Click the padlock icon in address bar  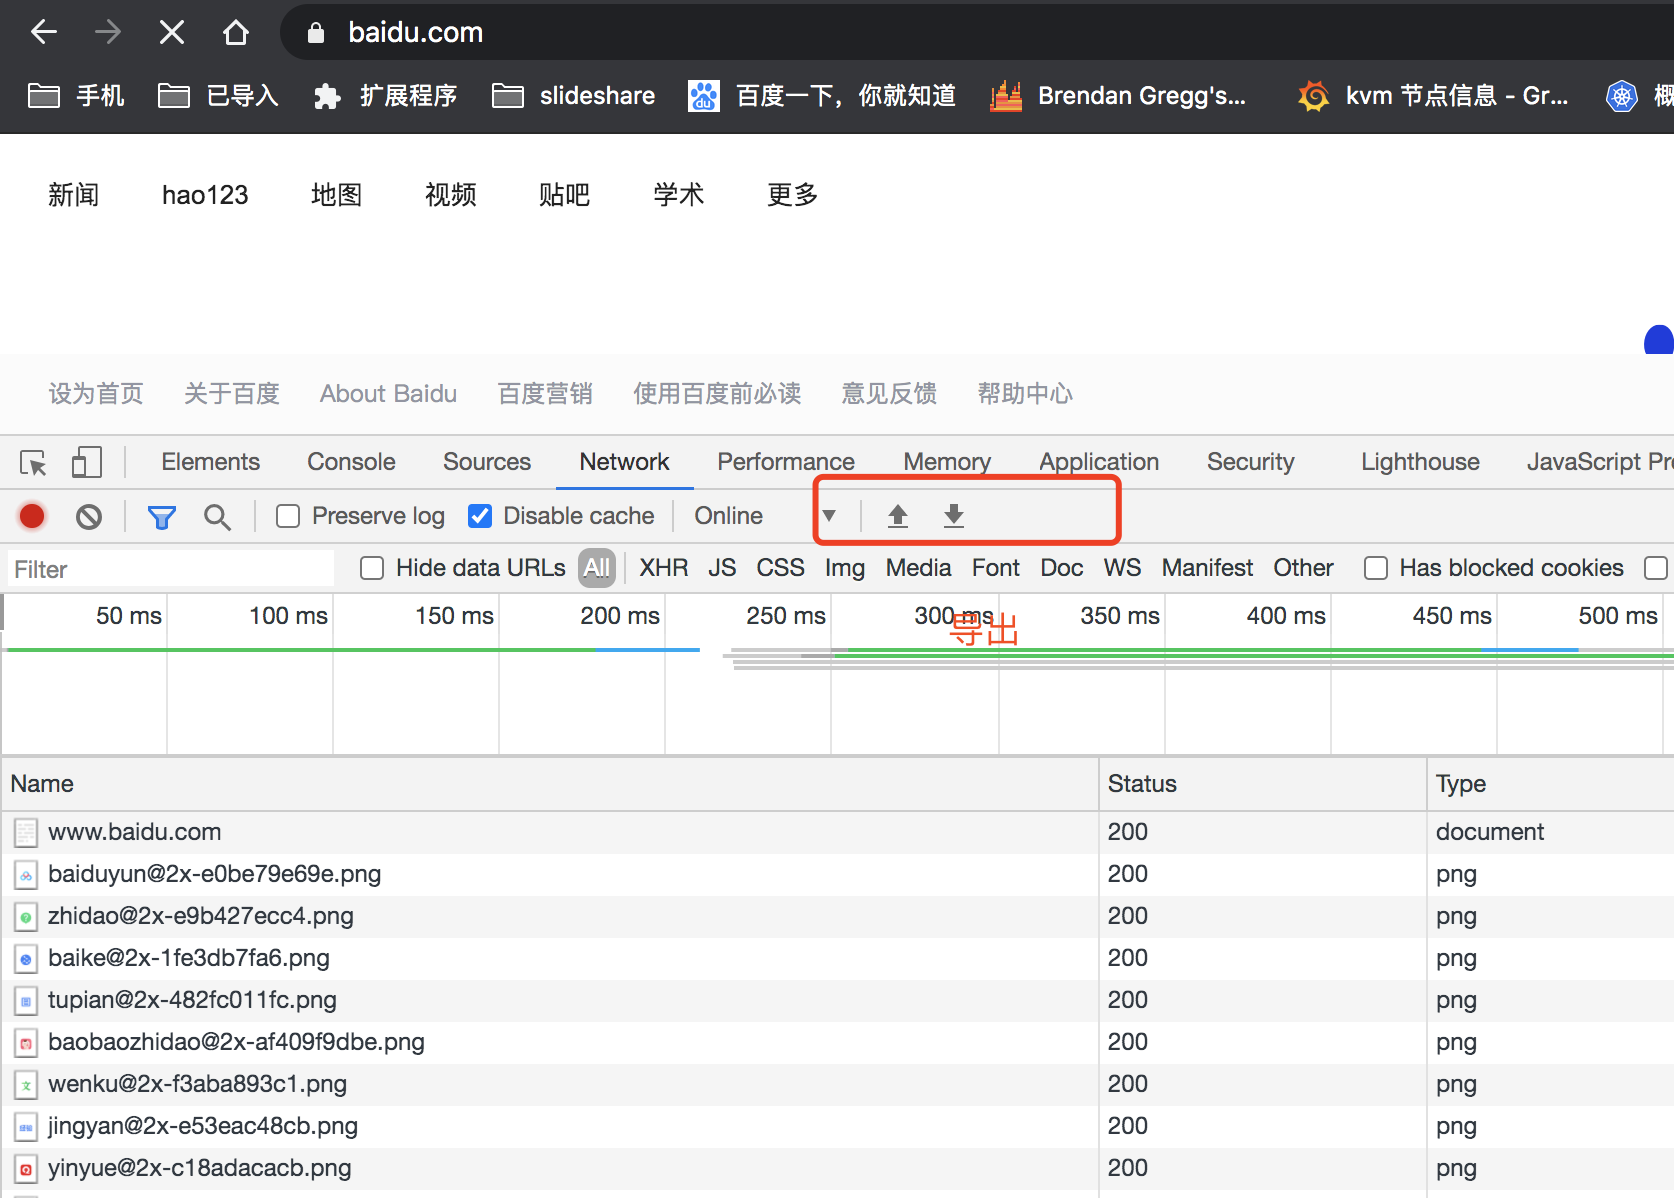[316, 33]
